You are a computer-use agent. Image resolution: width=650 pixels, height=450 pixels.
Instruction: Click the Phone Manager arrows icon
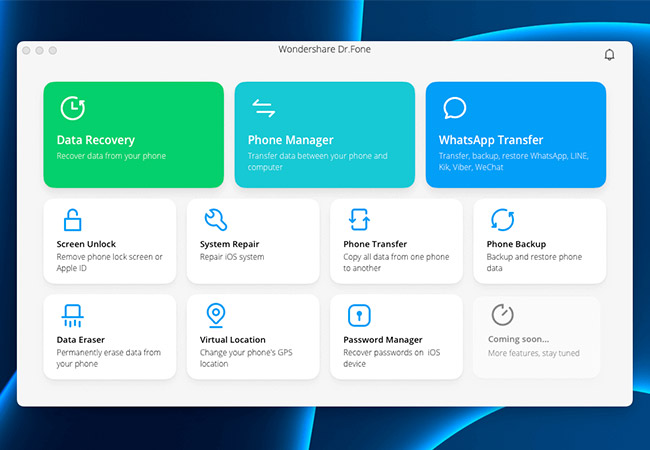click(x=264, y=108)
